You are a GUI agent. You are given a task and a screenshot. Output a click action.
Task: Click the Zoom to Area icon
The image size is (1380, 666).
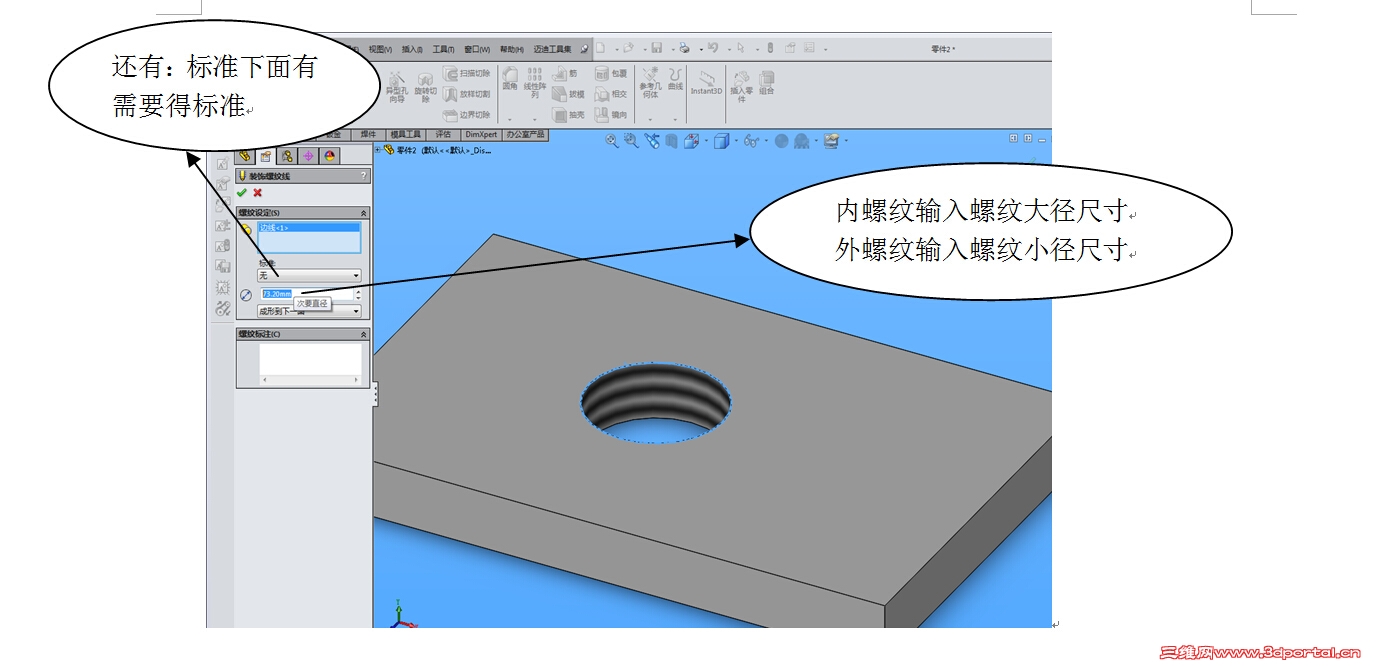[x=631, y=141]
